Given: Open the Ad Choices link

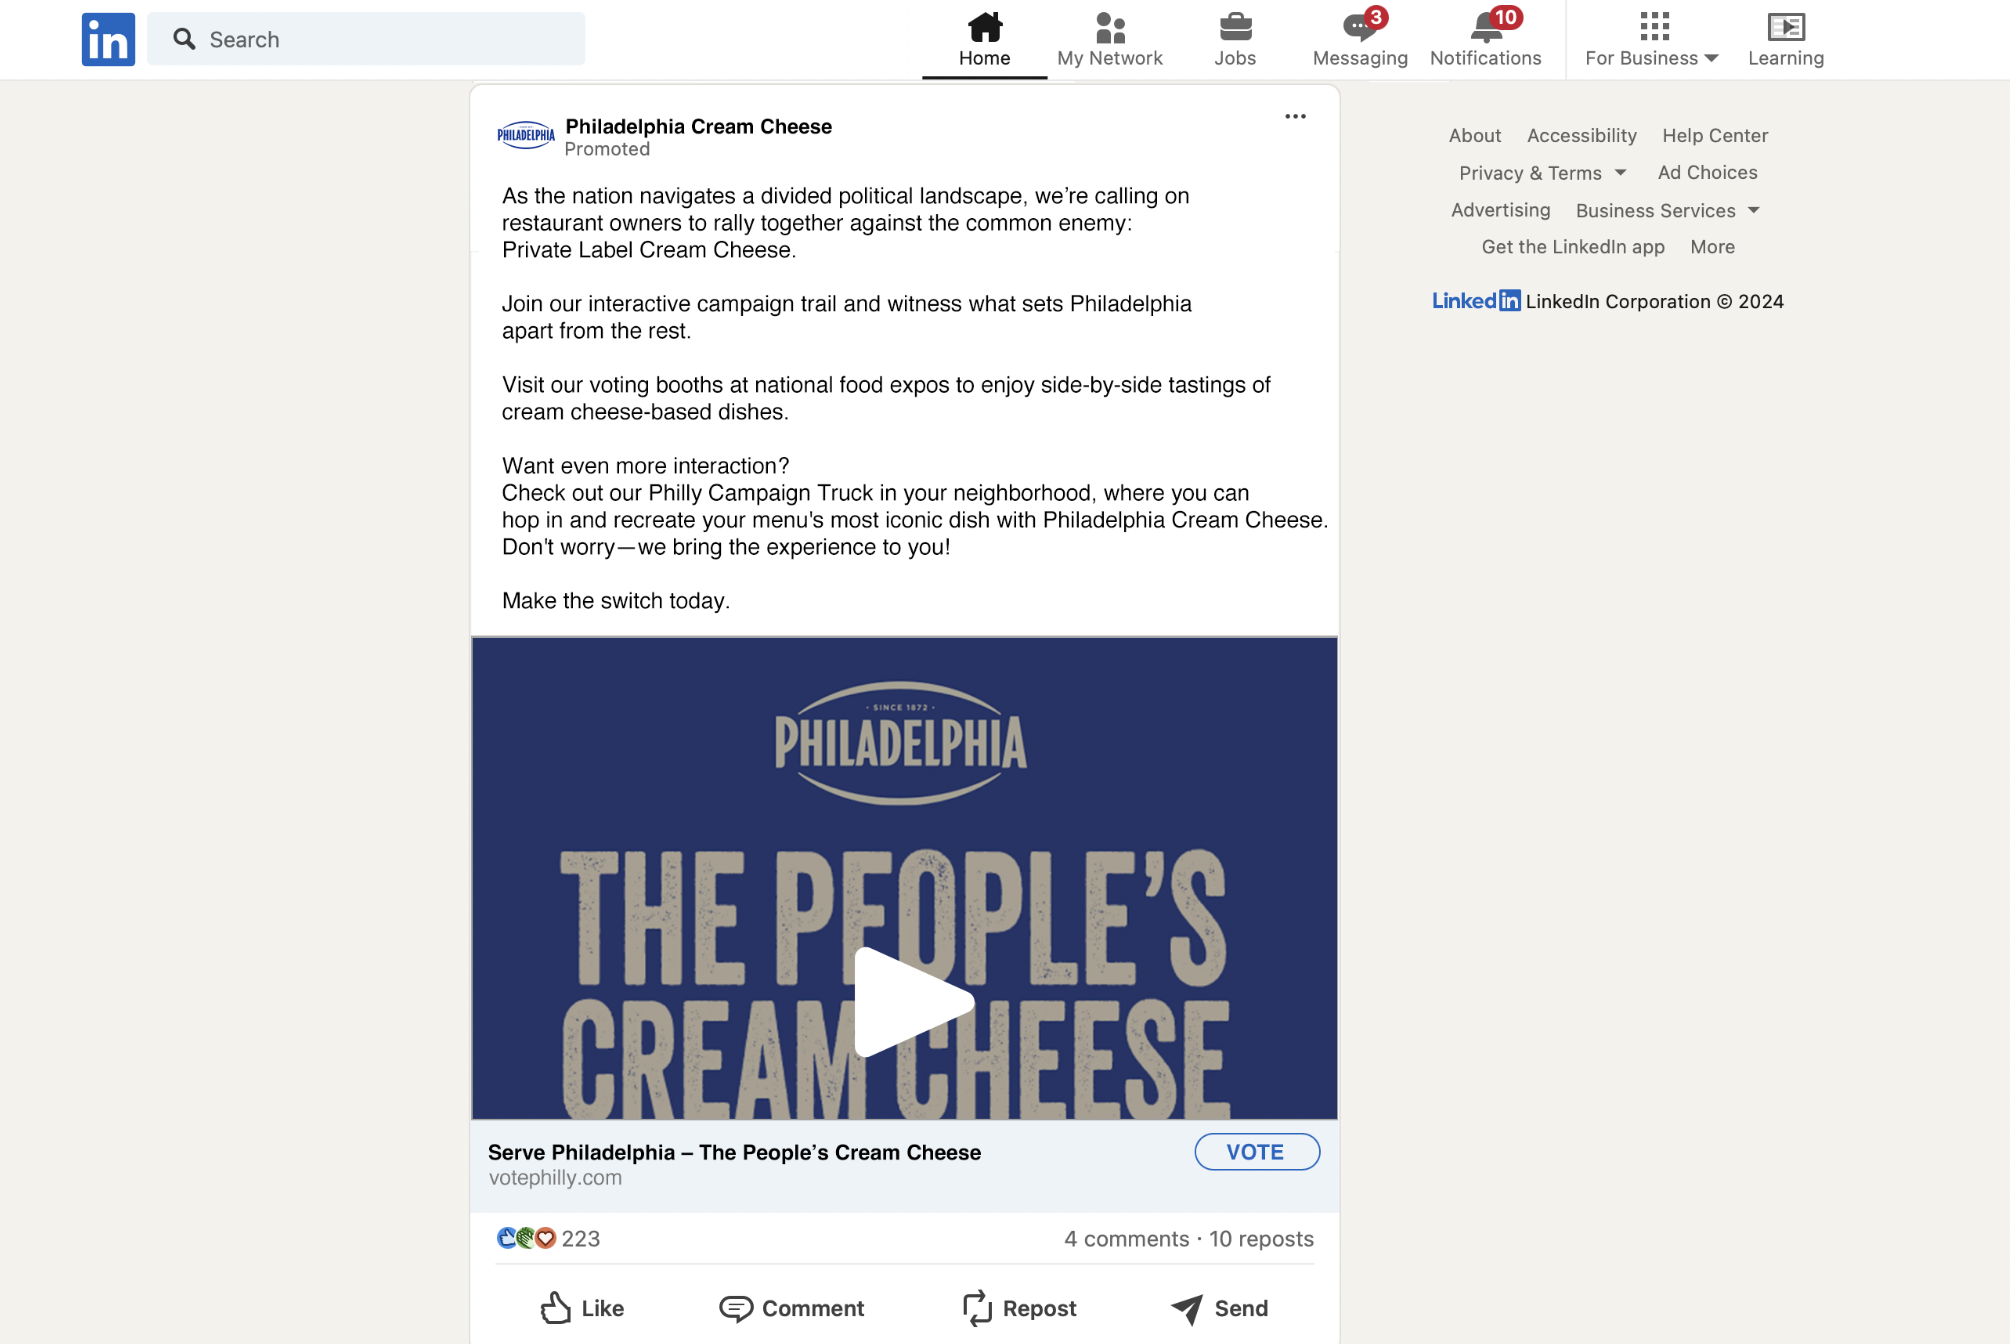Looking at the screenshot, I should point(1707,172).
